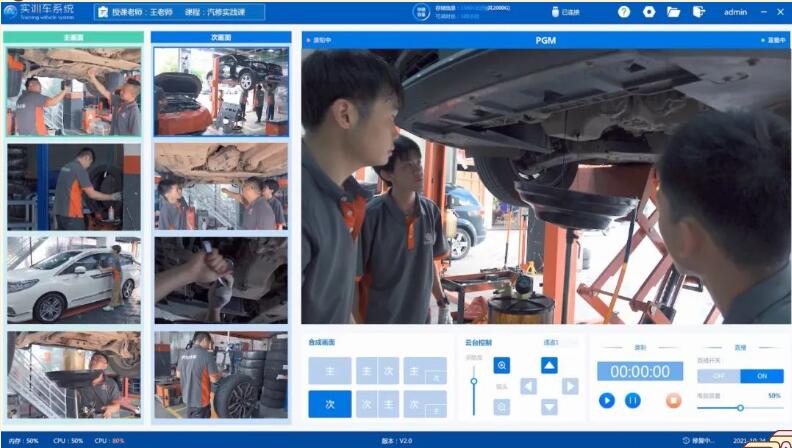Click the PTZ zoom-in magnifier icon
This screenshot has height=448, width=792.
[502, 366]
